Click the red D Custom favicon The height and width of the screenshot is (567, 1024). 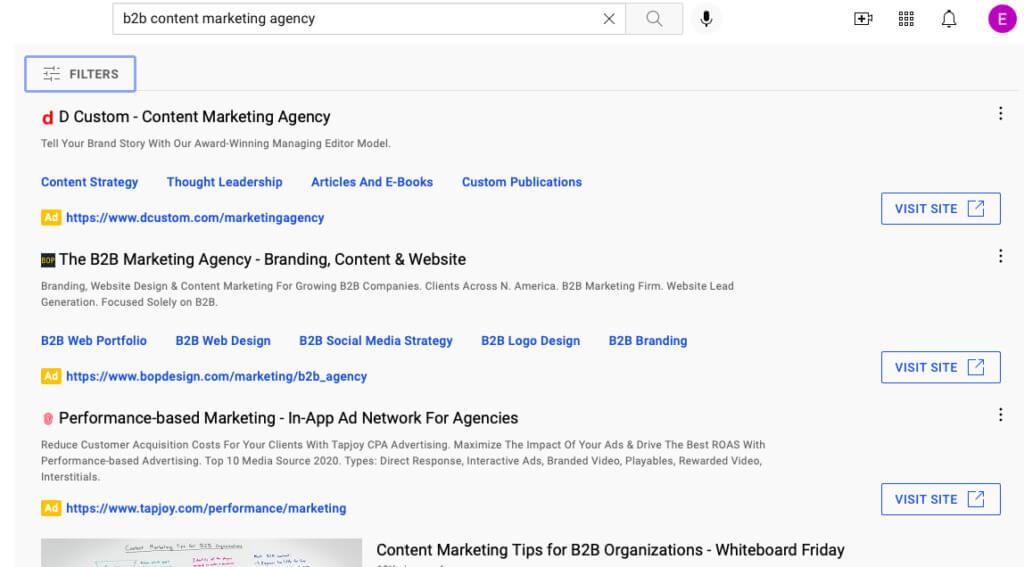pyautogui.click(x=48, y=118)
